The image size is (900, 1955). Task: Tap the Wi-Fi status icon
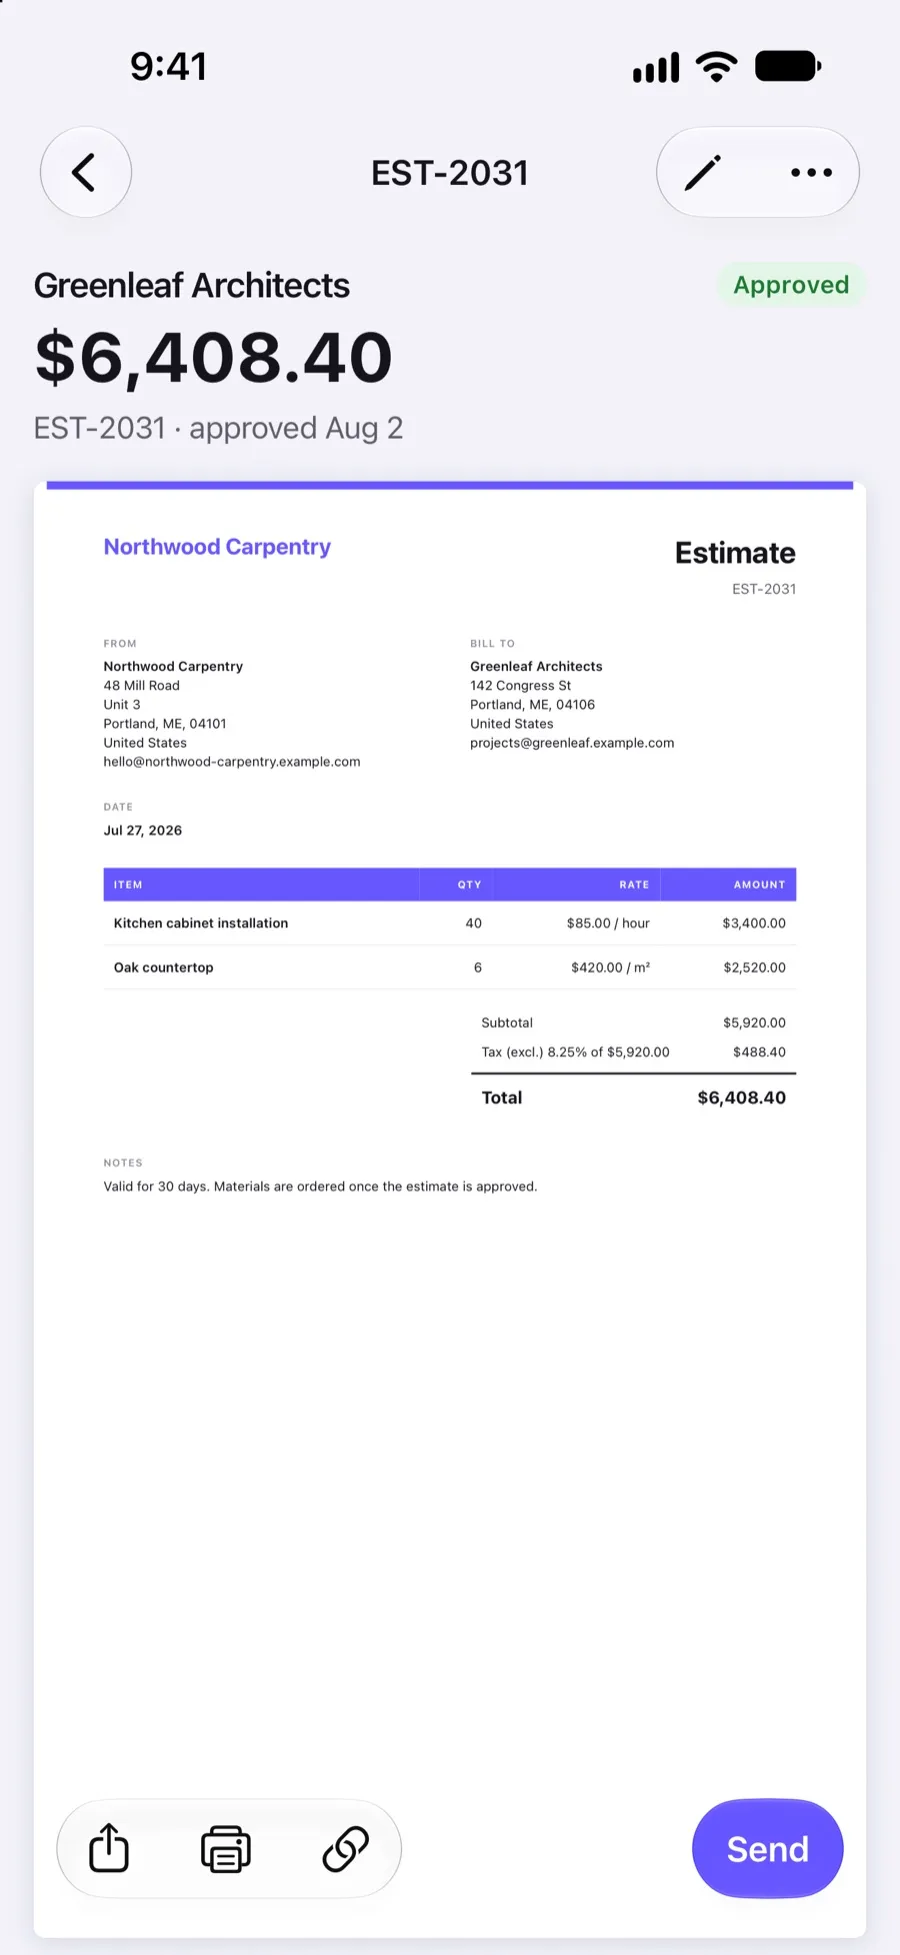click(x=716, y=67)
